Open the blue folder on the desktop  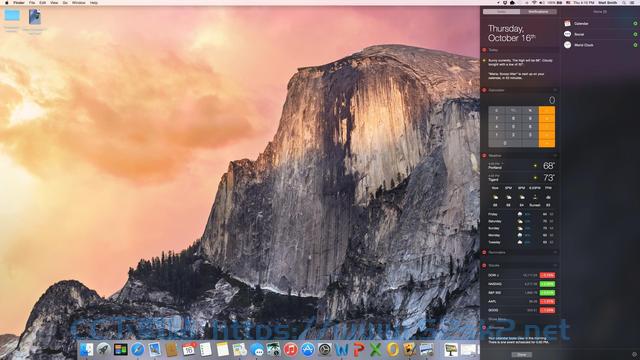12,16
